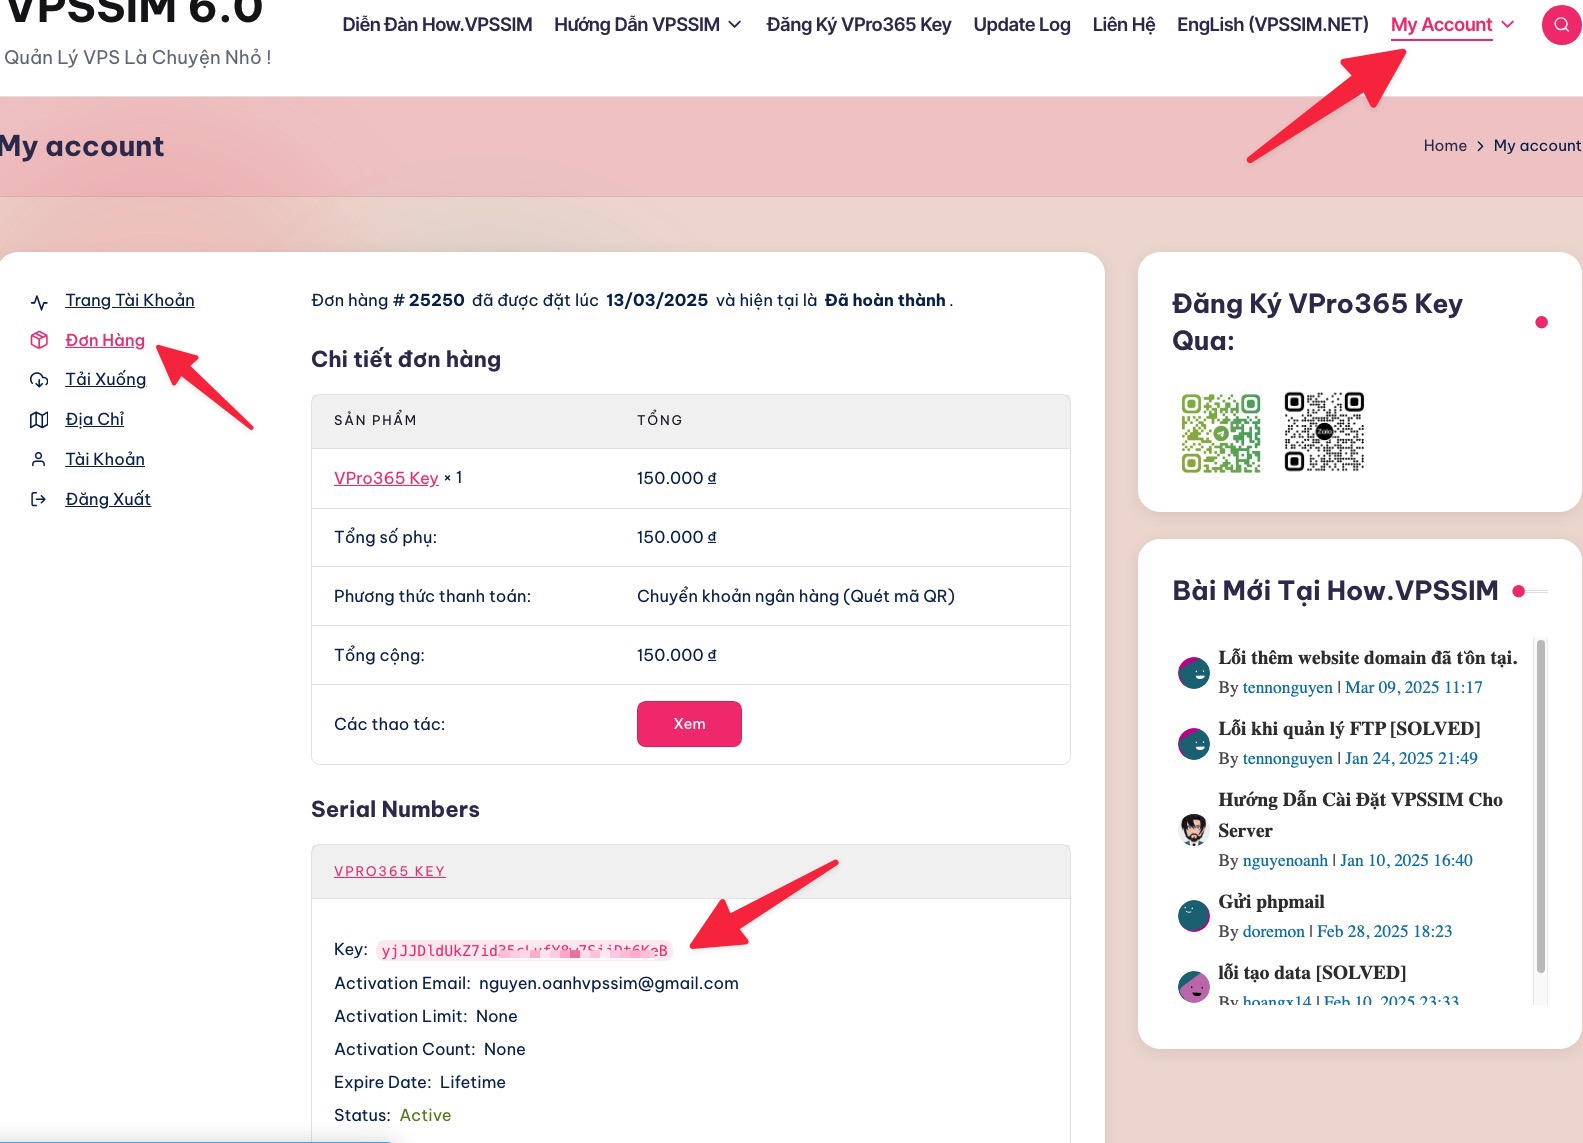Go to Home in the breadcrumb
The height and width of the screenshot is (1143, 1583).
(1444, 146)
